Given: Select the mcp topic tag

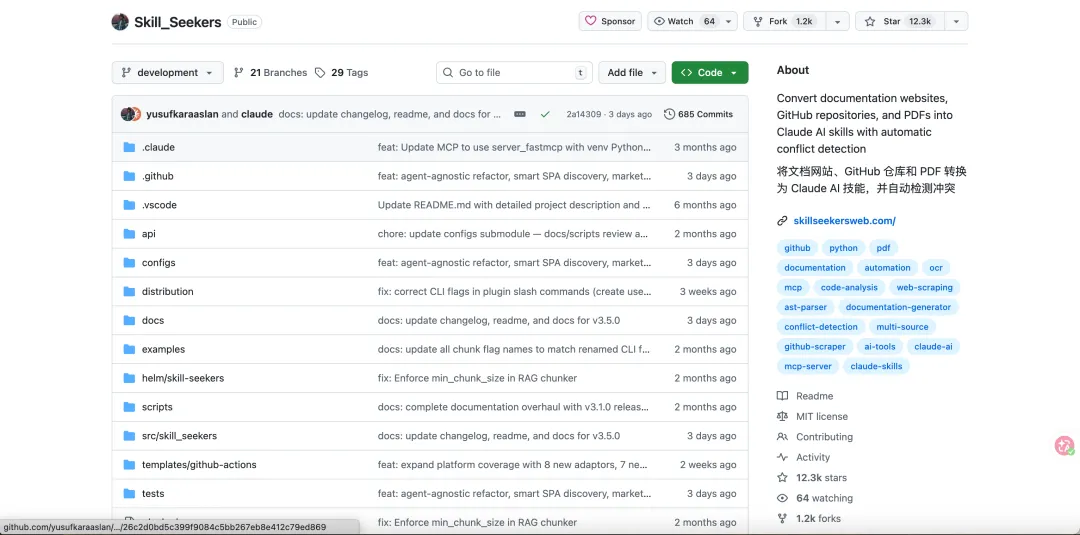Looking at the screenshot, I should coord(793,287).
